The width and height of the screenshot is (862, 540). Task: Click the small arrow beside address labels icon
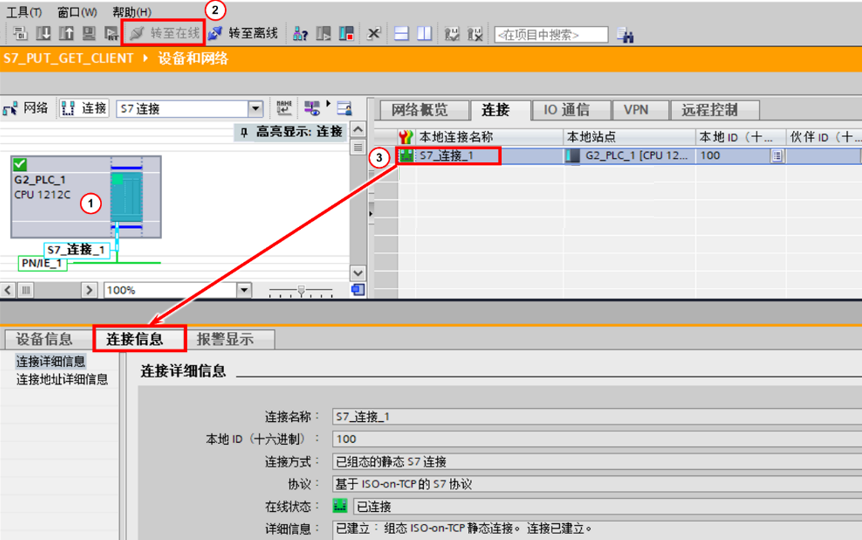coord(328,104)
